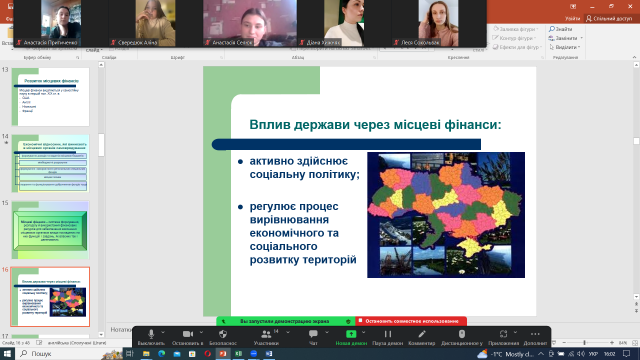Click green screen sharing status bar
Viewport: 640px width, 360px height.
pyautogui.click(x=286, y=321)
